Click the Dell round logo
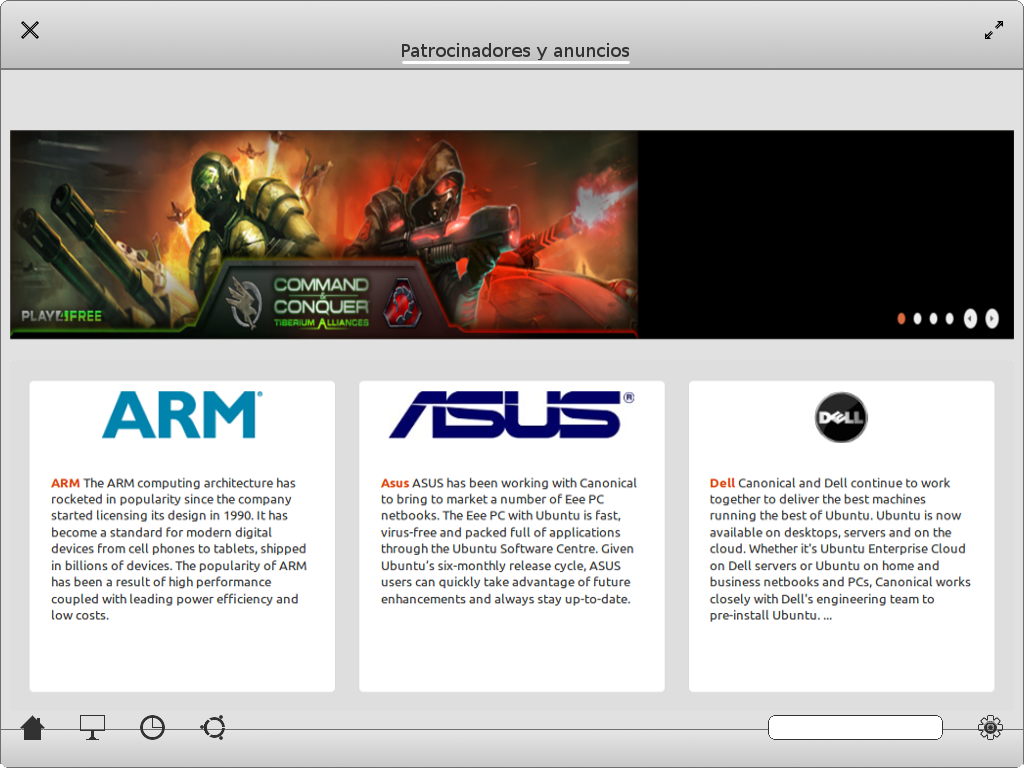This screenshot has height=768, width=1024. click(x=841, y=417)
